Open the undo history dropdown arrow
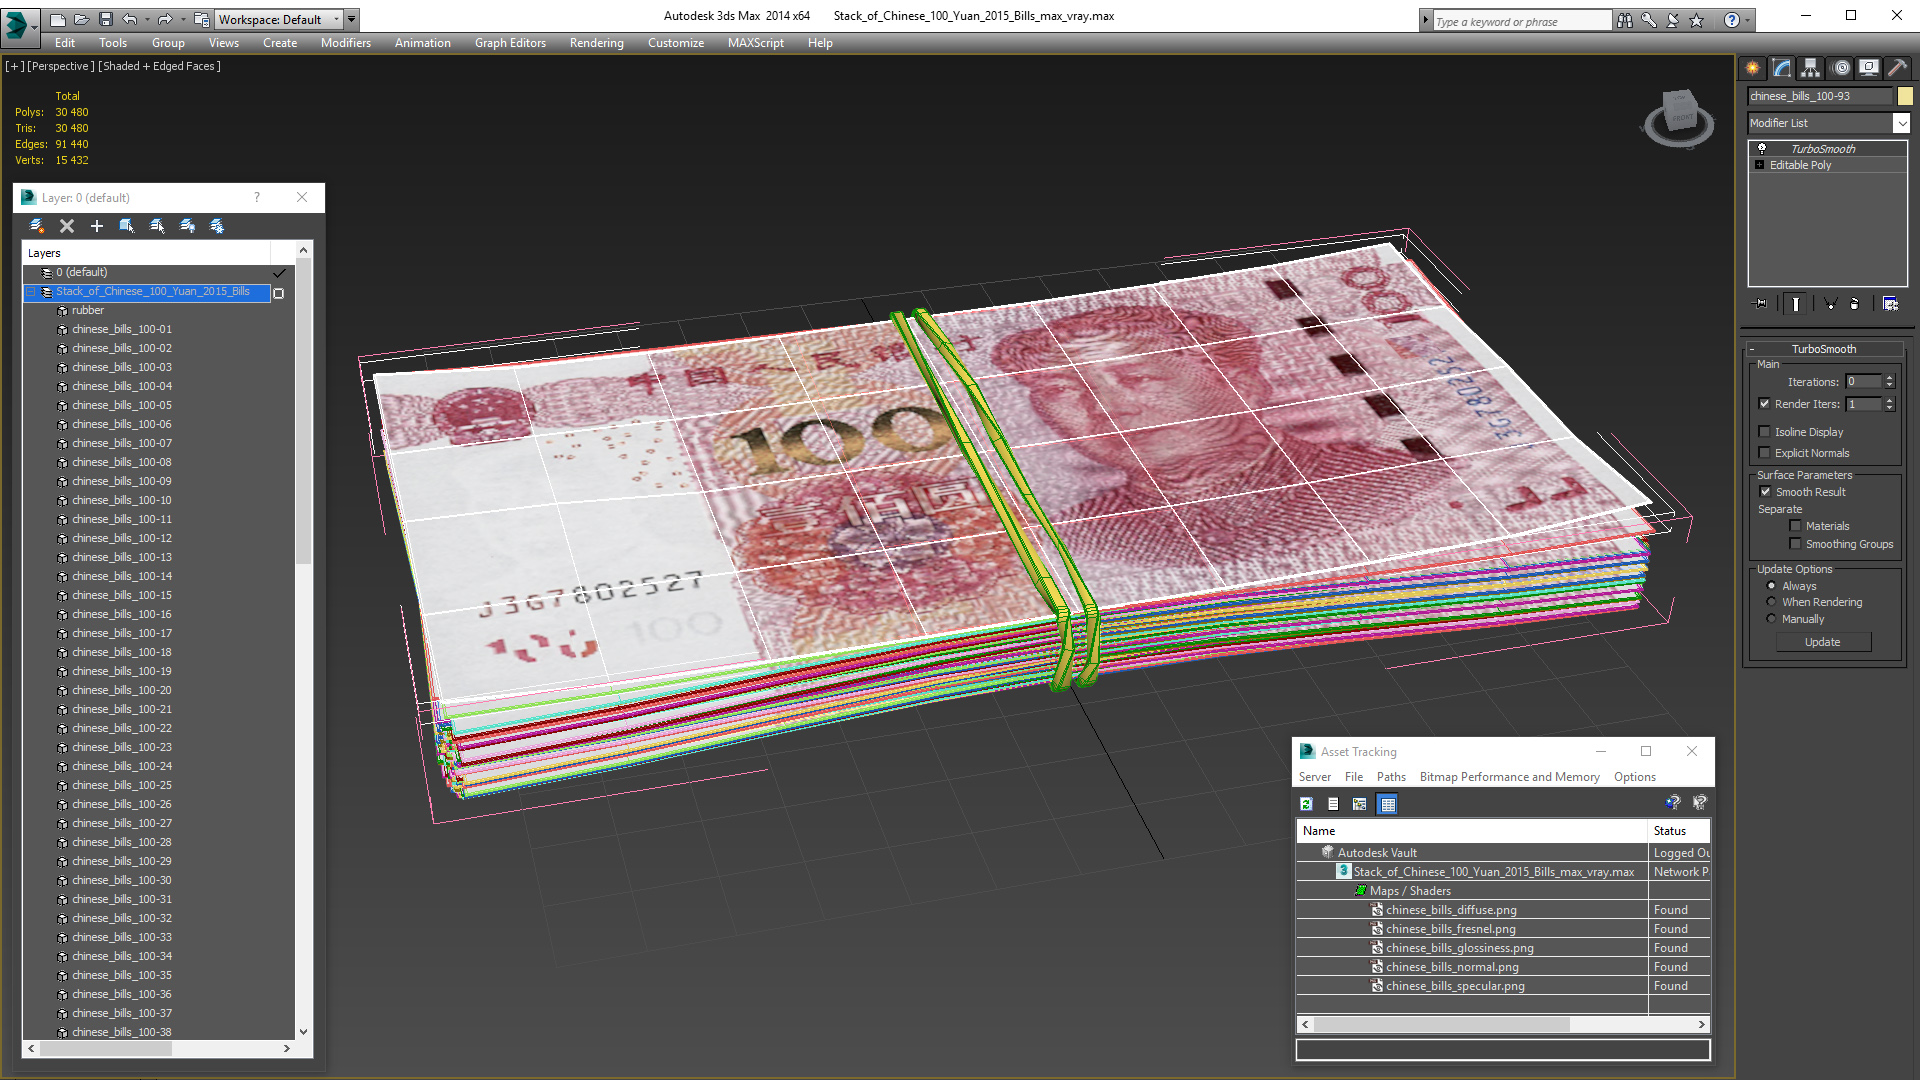This screenshot has height=1080, width=1920. click(x=148, y=19)
